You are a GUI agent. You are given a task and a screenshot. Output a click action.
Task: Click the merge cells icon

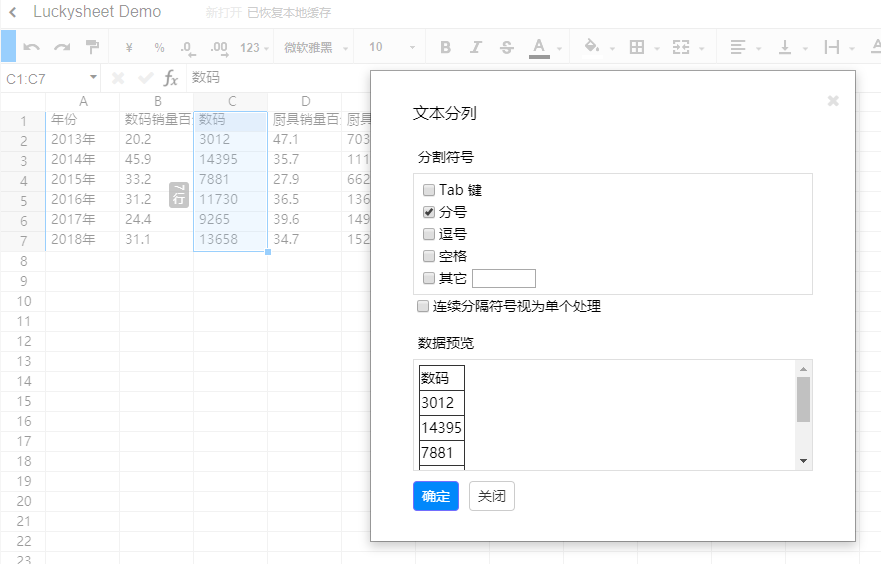681,47
